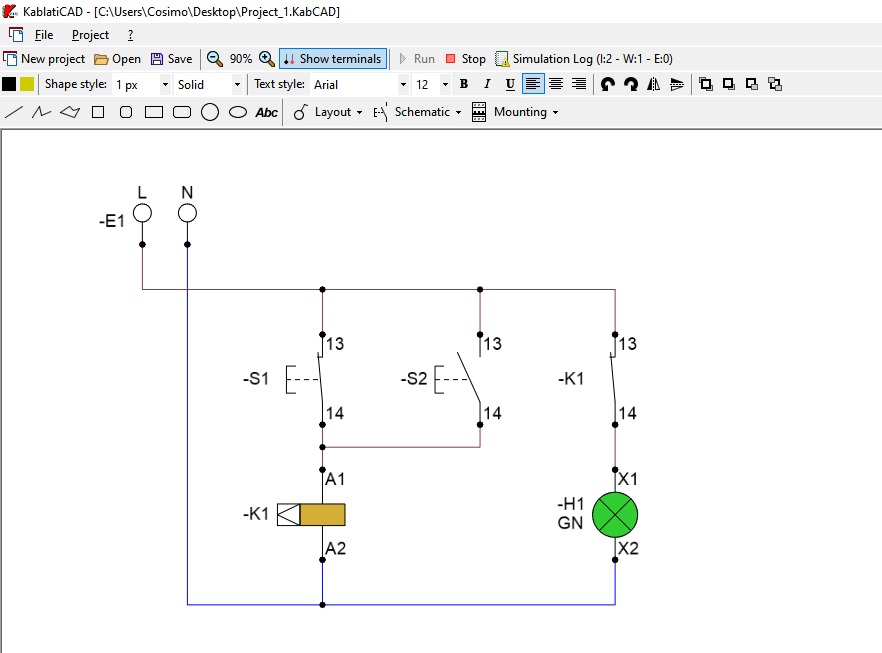Zoom out with the minus magnifier
Screen dimensions: 882x653
(x=214, y=59)
